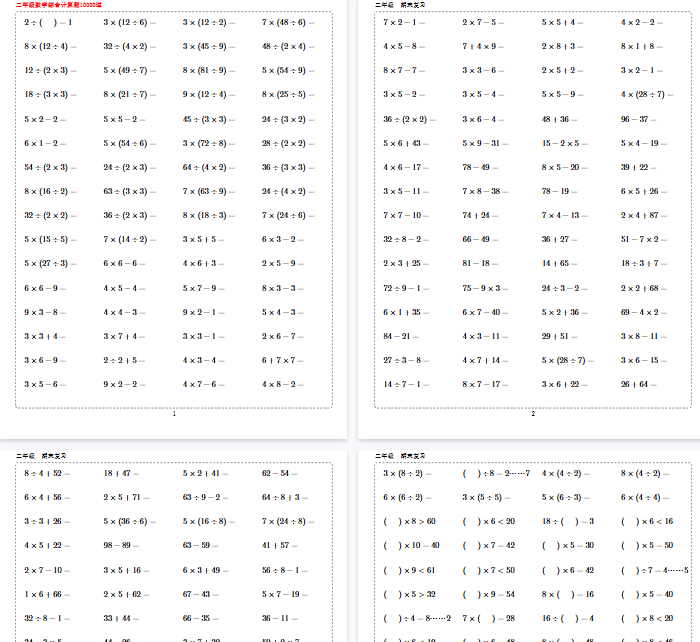Screen dimensions: 700x642
Task: Click the problem 26 + 64
Action: (637, 384)
